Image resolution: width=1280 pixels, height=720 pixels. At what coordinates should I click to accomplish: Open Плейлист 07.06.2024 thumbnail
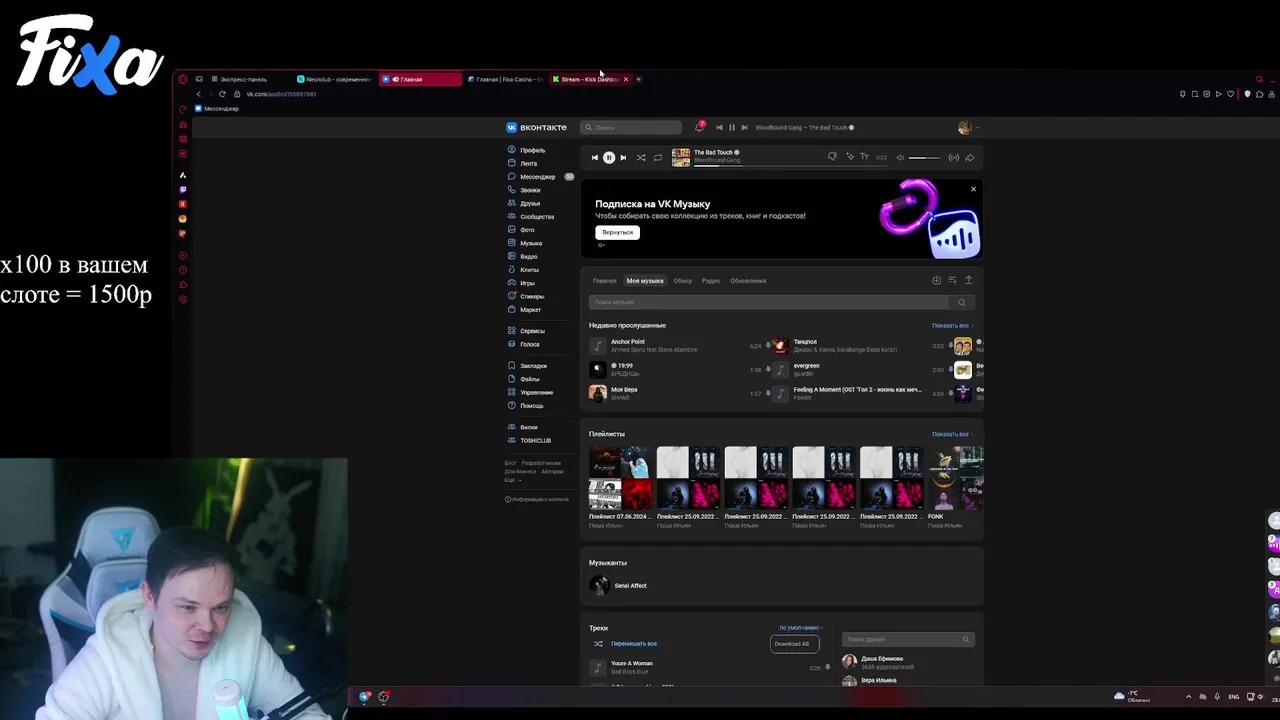click(621, 478)
